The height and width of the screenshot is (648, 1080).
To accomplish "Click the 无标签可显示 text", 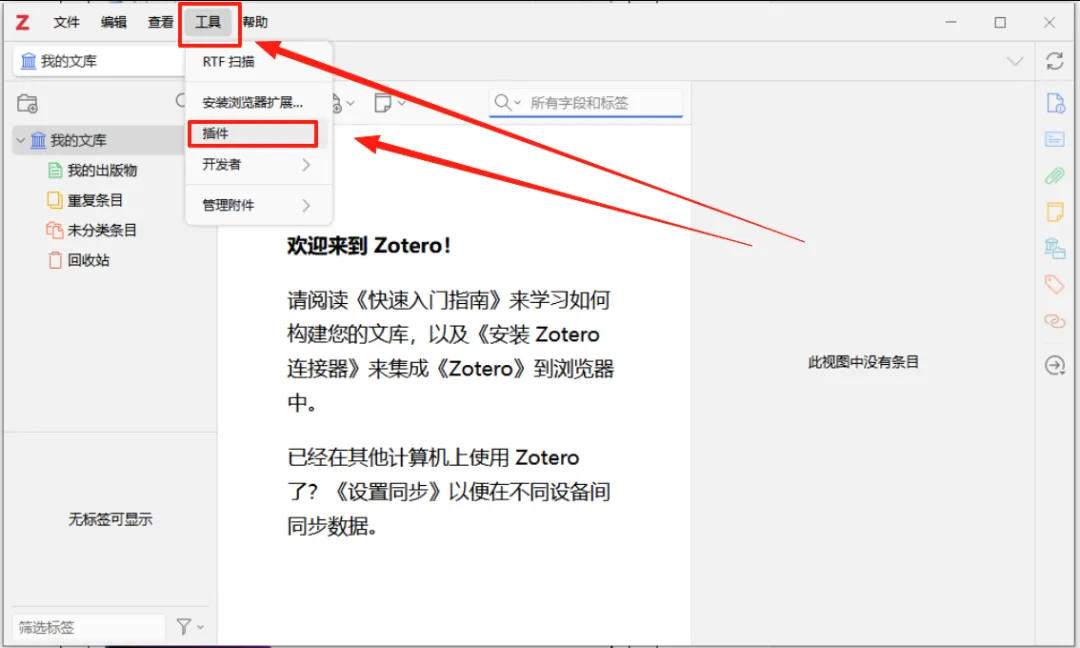I will (110, 519).
